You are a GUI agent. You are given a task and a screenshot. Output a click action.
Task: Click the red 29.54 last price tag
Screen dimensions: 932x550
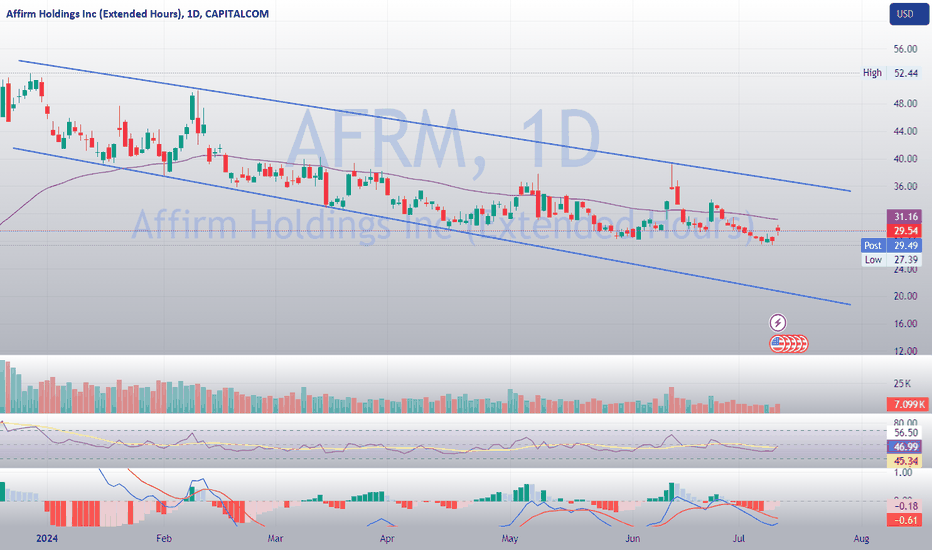tap(904, 231)
